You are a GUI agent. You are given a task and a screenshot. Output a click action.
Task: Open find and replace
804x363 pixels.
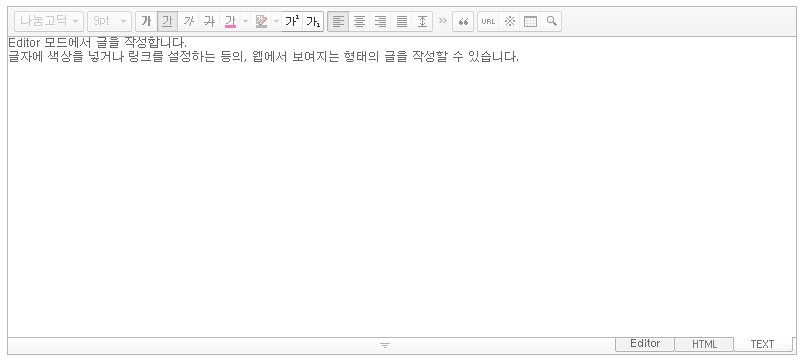tap(551, 22)
